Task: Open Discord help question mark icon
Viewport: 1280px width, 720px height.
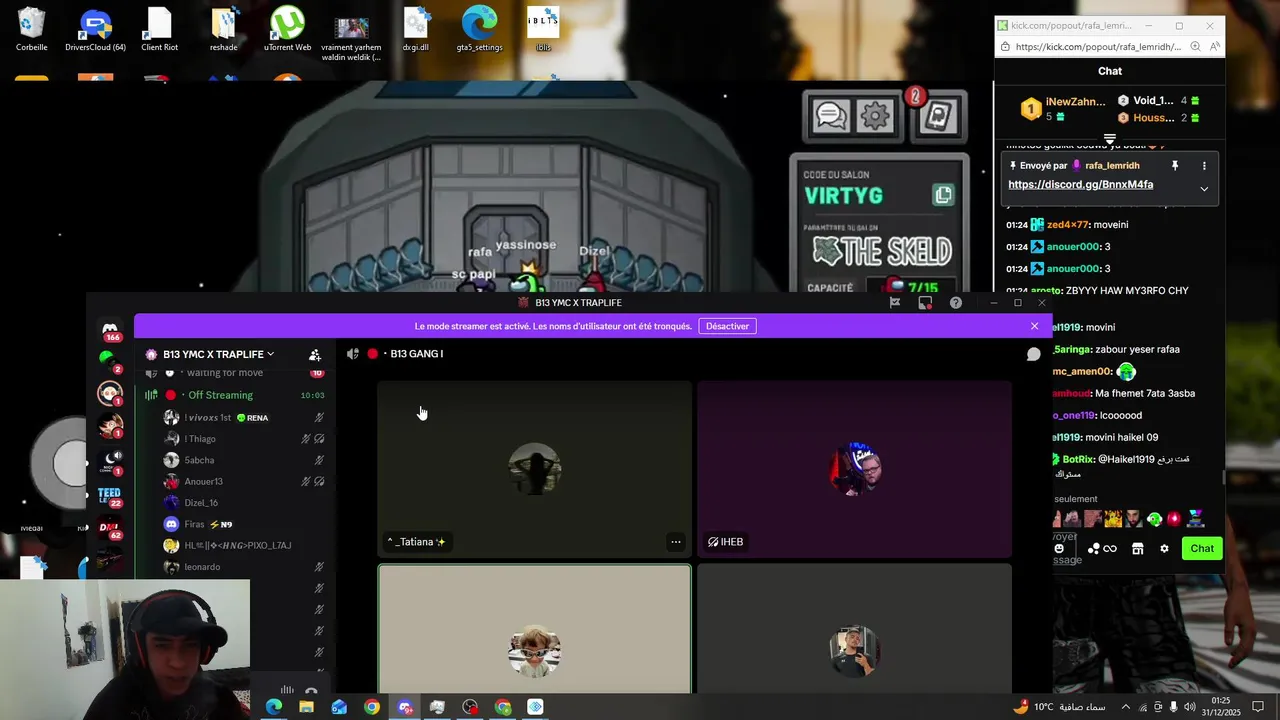Action: (x=956, y=303)
